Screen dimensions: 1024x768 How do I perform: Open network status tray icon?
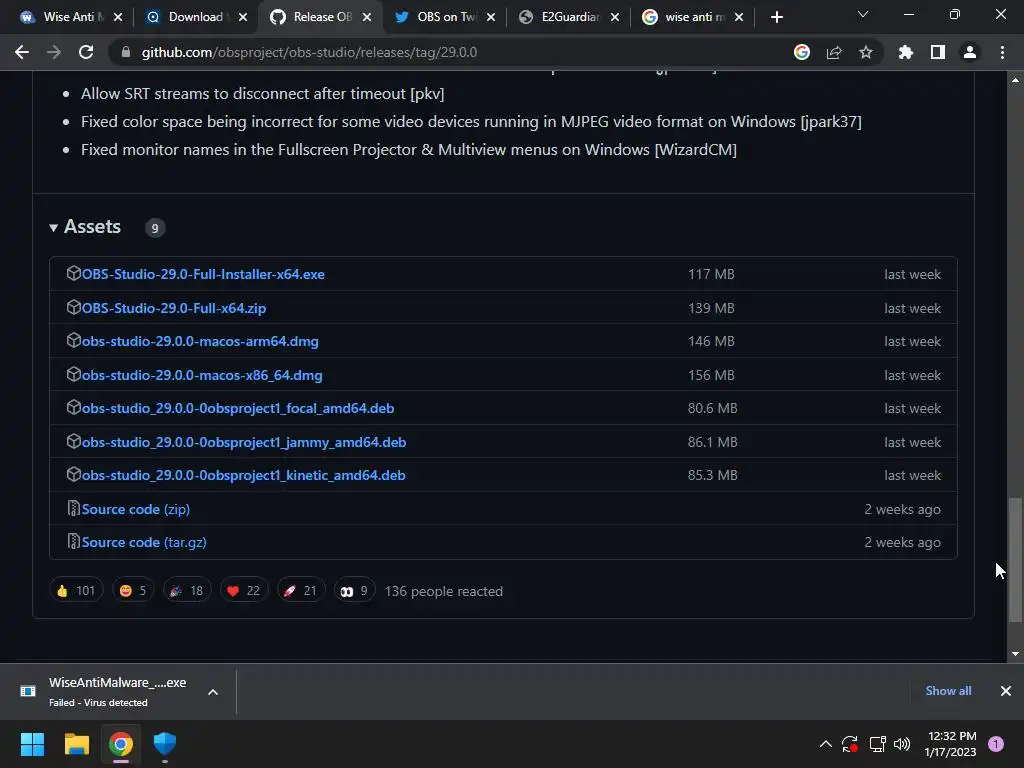pyautogui.click(x=877, y=744)
